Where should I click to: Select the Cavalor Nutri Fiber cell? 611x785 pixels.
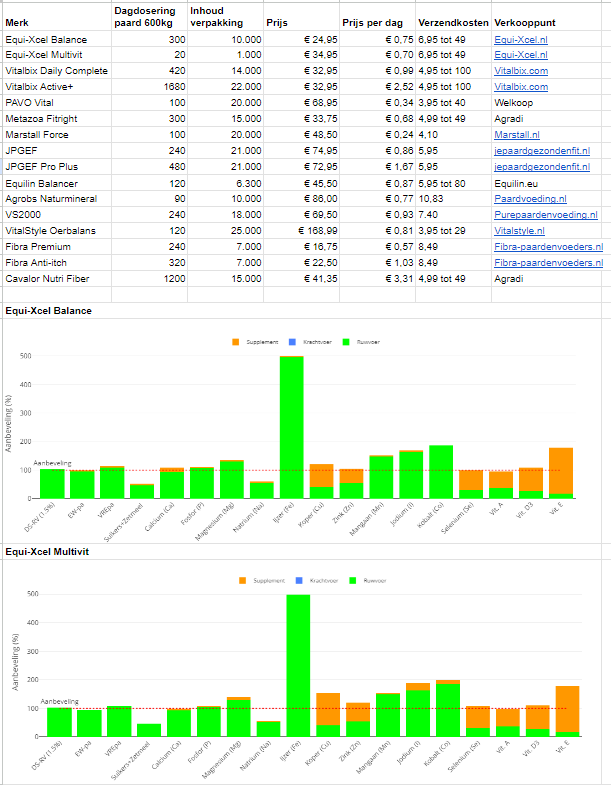(57, 279)
